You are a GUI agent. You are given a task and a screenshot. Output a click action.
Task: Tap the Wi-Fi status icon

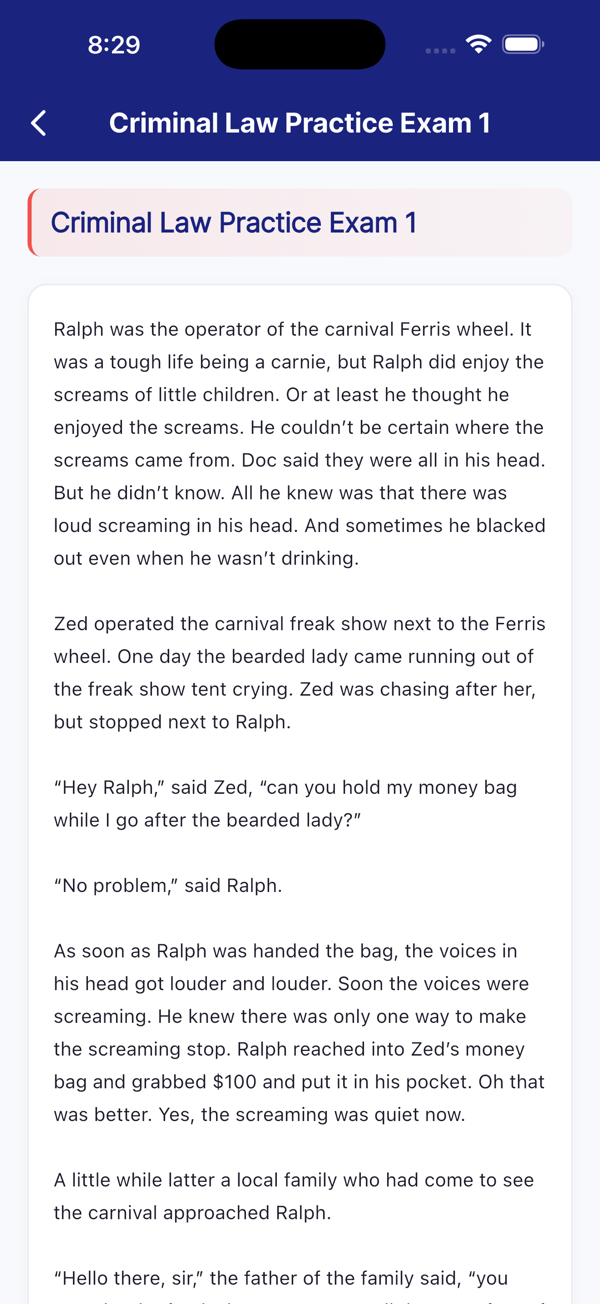click(479, 44)
